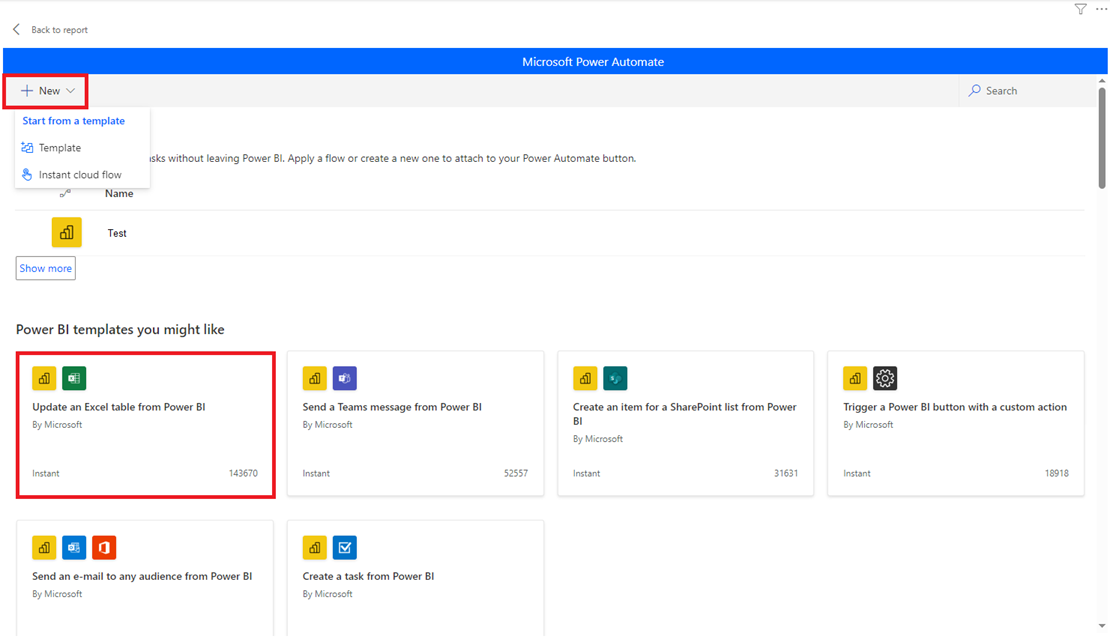Select the Test flow name
The height and width of the screenshot is (639, 1110).
point(117,233)
